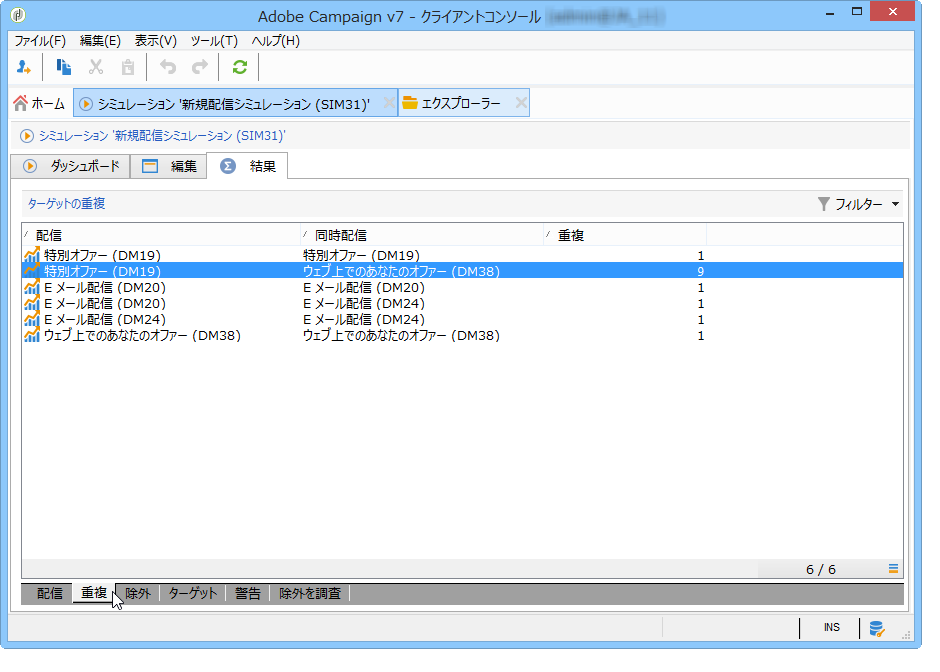Viewport: 940px width, 672px height.
Task: Sort by the 配信 column header
Action: pos(161,235)
